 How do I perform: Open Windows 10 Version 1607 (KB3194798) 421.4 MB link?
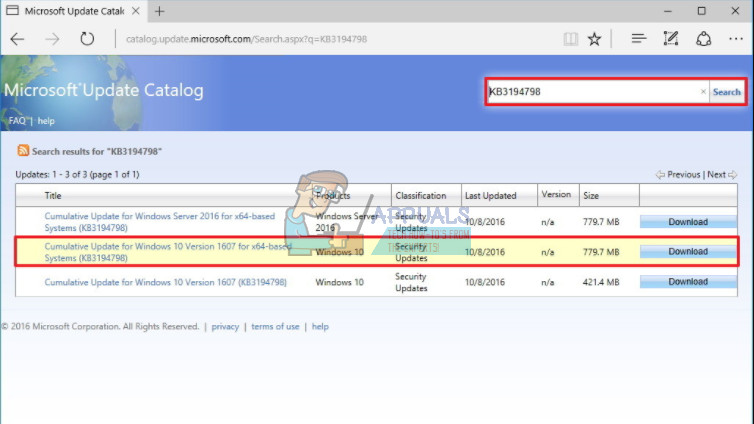click(165, 282)
